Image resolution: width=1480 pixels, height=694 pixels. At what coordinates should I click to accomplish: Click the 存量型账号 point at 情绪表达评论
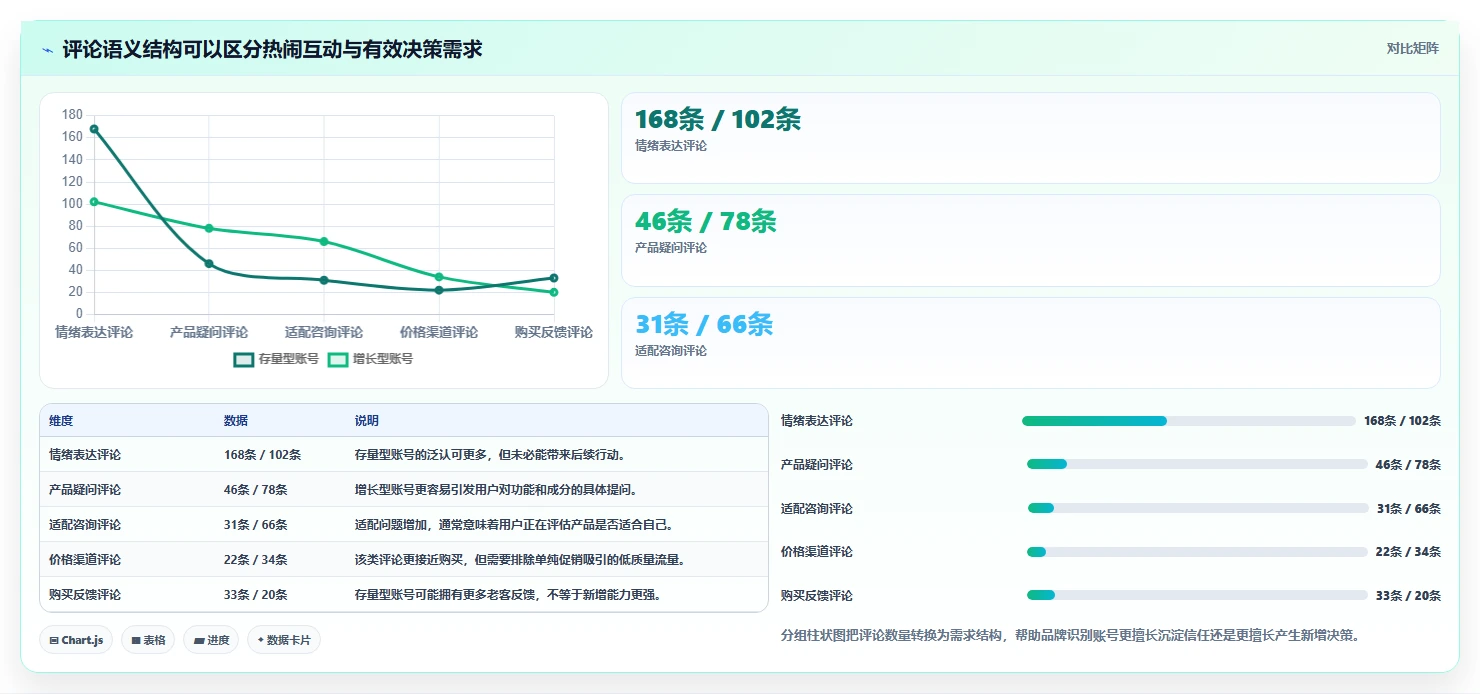(x=94, y=129)
